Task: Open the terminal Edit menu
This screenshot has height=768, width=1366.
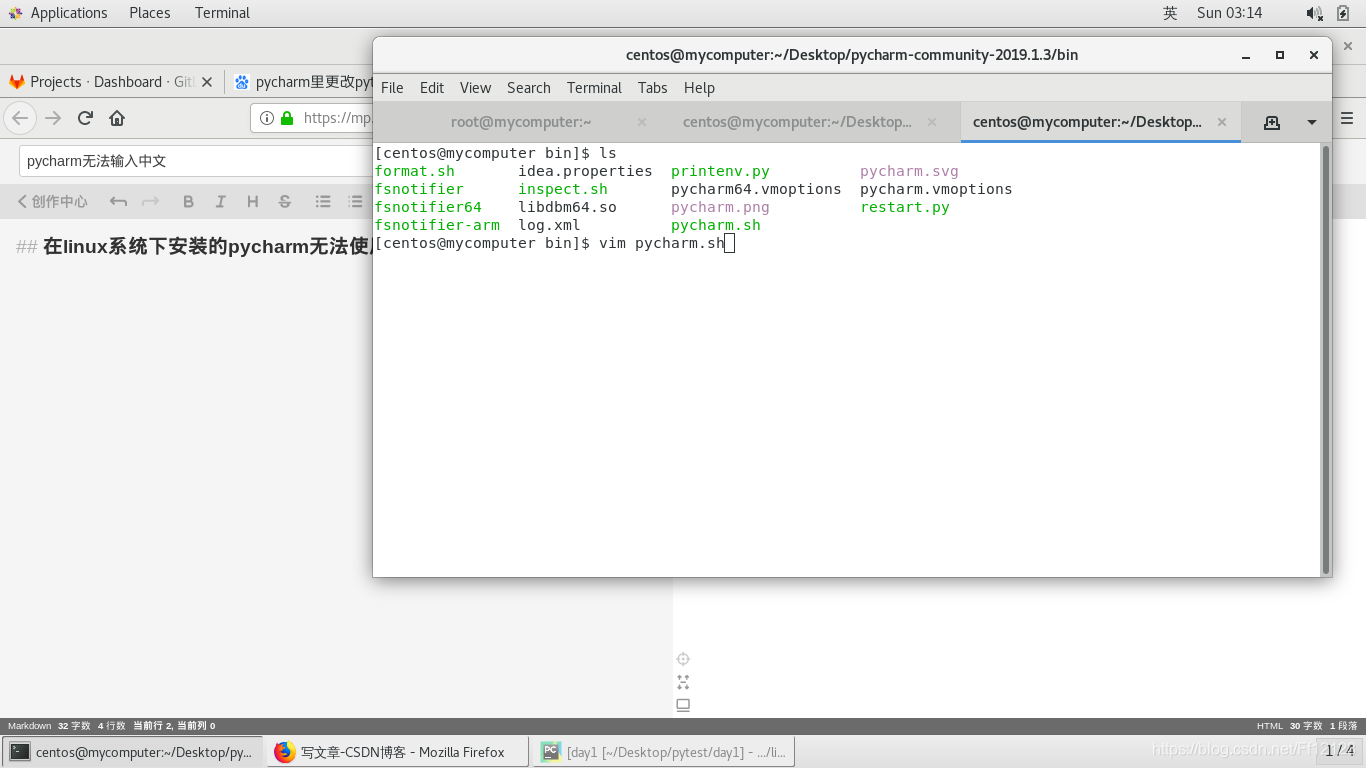Action: 432,88
